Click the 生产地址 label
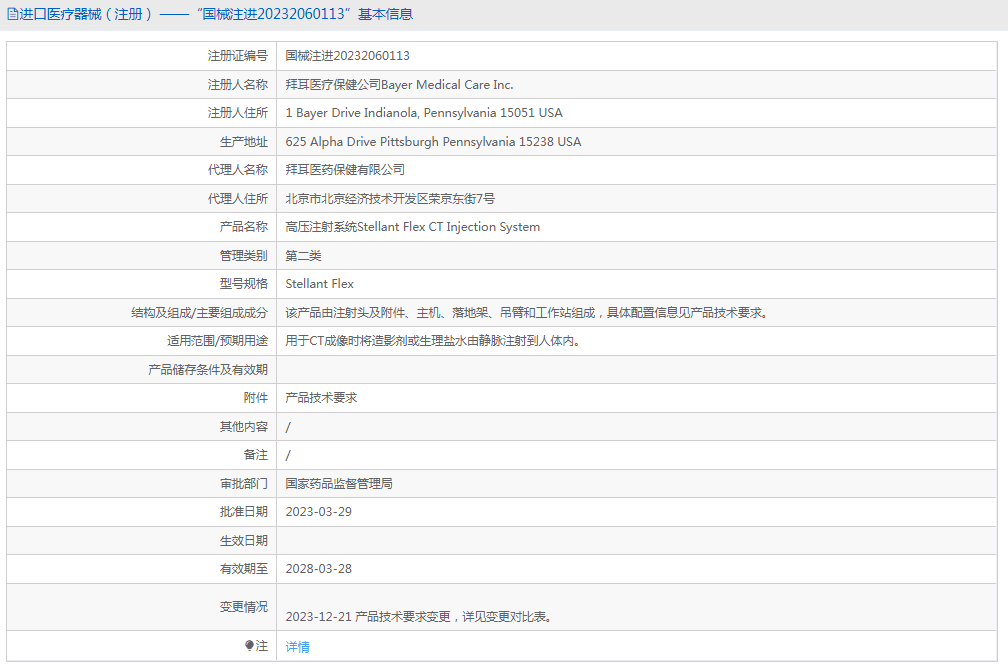Screen dimensions: 1008x668 point(244,141)
